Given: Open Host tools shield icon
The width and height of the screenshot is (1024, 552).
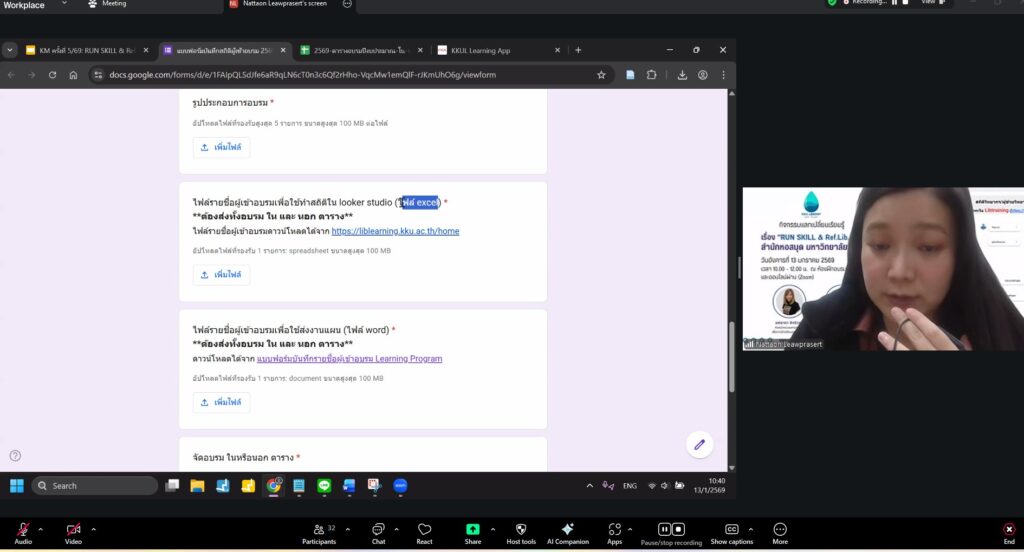Looking at the screenshot, I should tap(520, 529).
